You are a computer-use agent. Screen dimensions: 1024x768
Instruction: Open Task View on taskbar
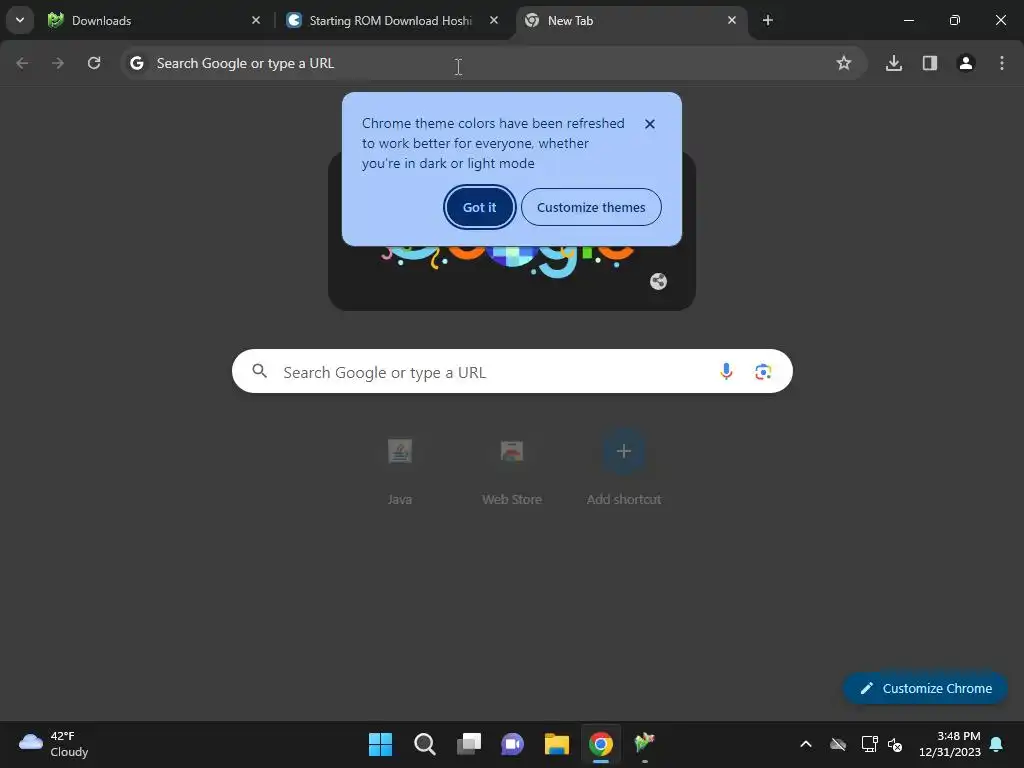point(469,744)
